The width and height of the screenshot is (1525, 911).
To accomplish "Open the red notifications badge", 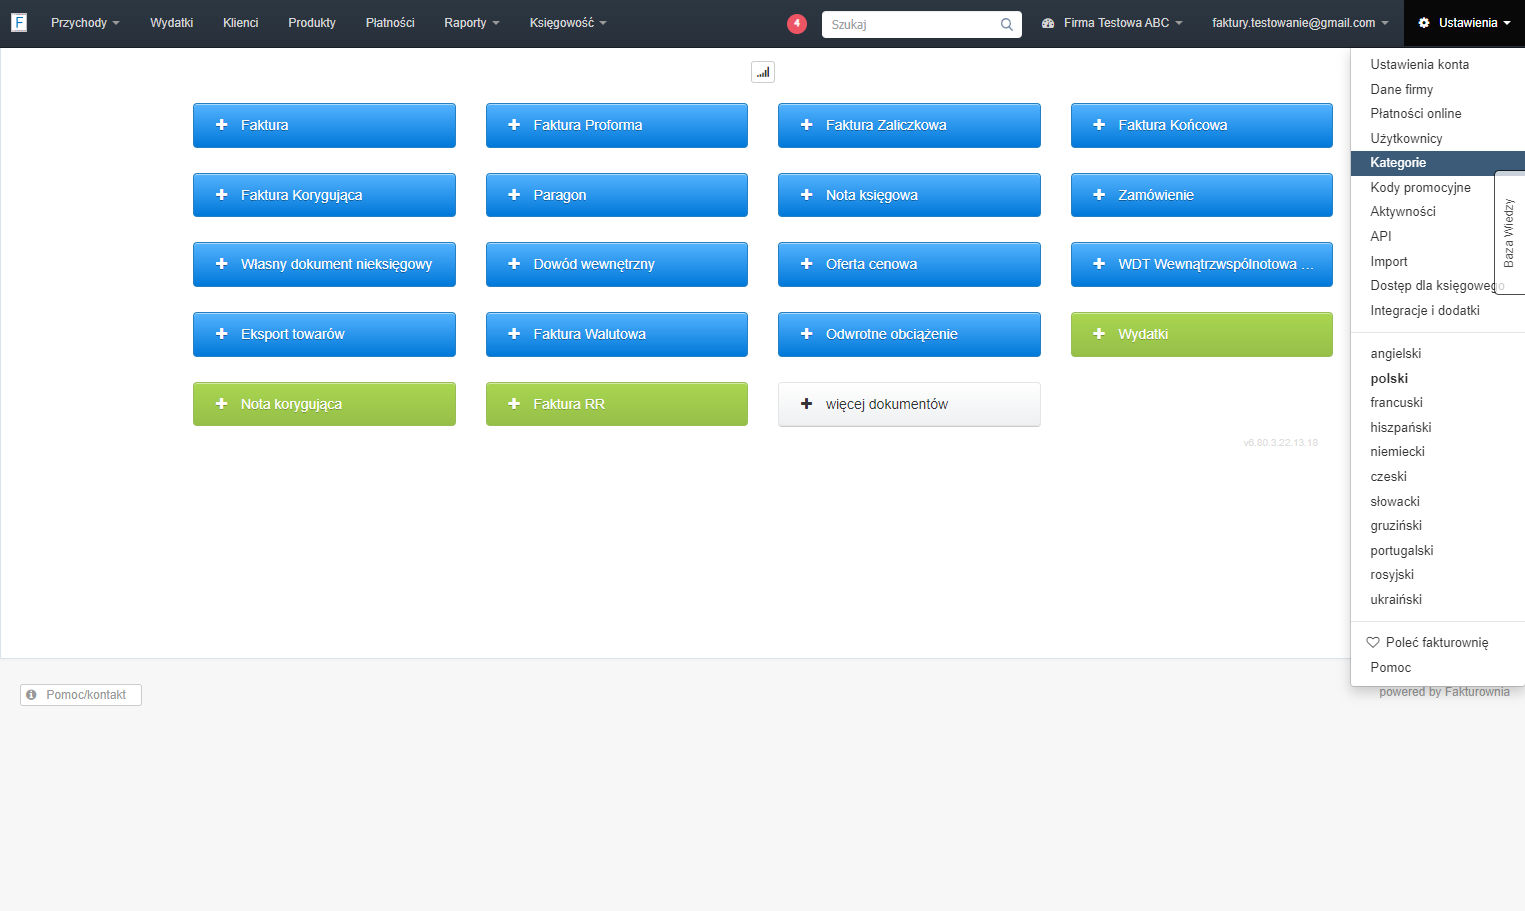I will click(x=797, y=23).
